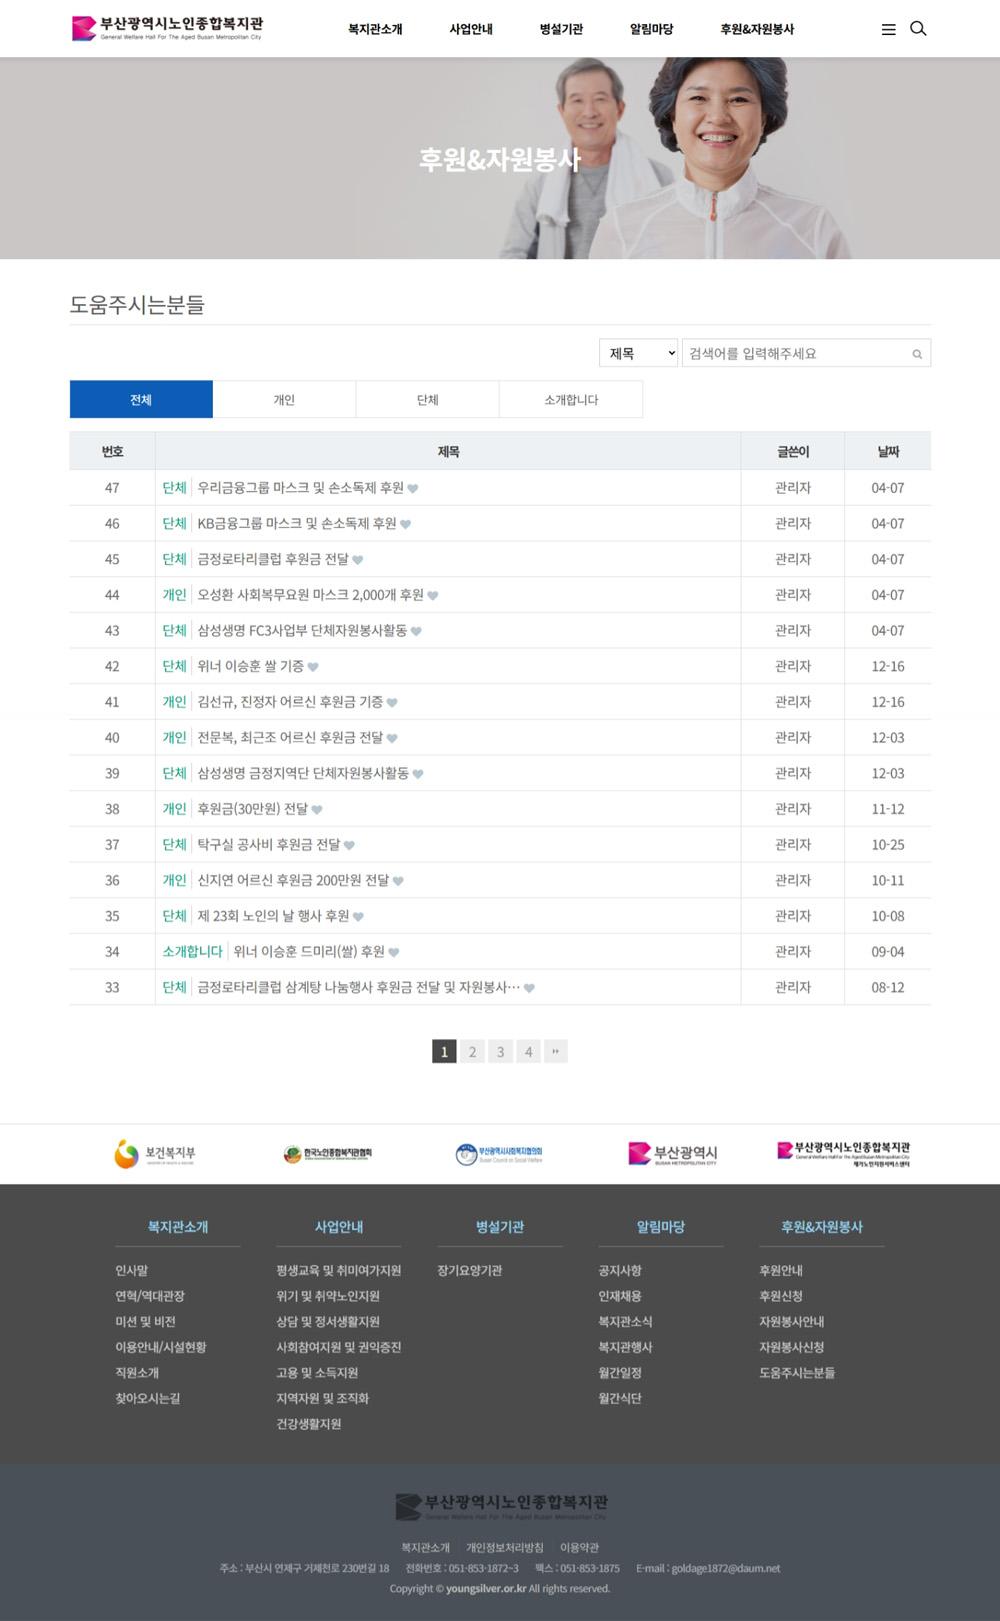Image resolution: width=1000 pixels, height=1621 pixels.
Task: Click 이용약관 at page bottom
Action: 579,1548
